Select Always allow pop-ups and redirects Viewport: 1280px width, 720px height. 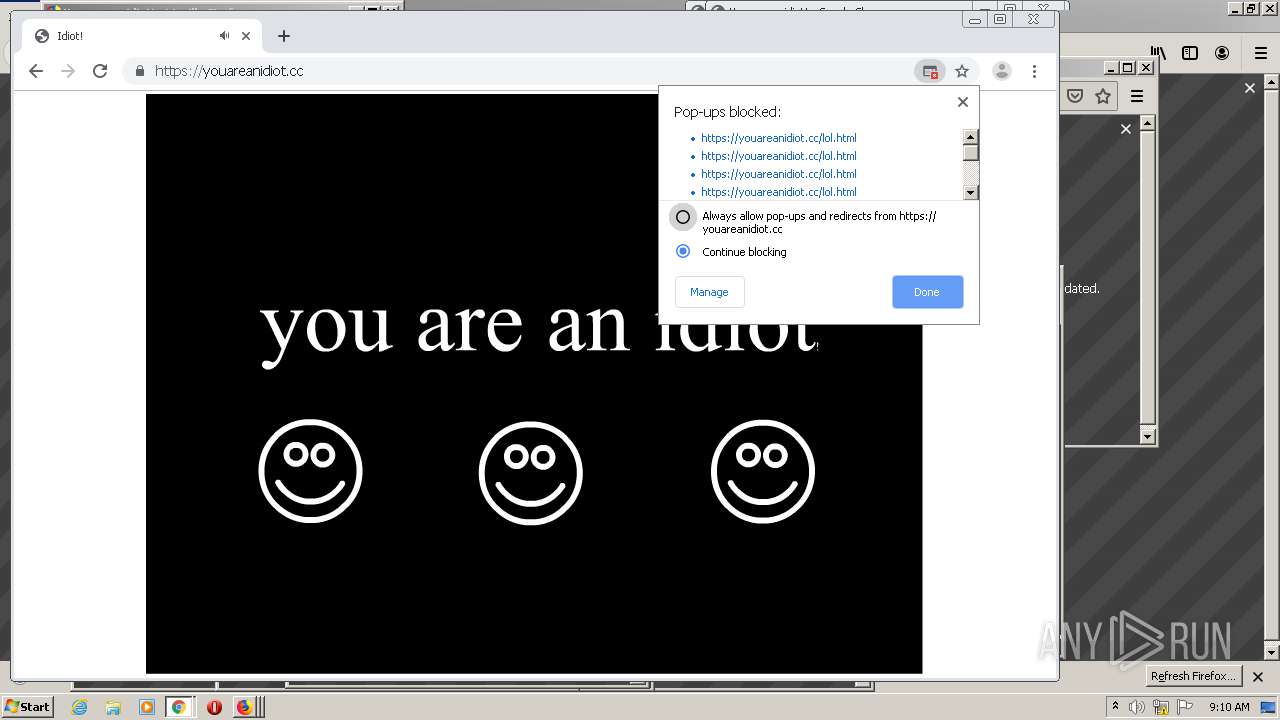click(683, 217)
